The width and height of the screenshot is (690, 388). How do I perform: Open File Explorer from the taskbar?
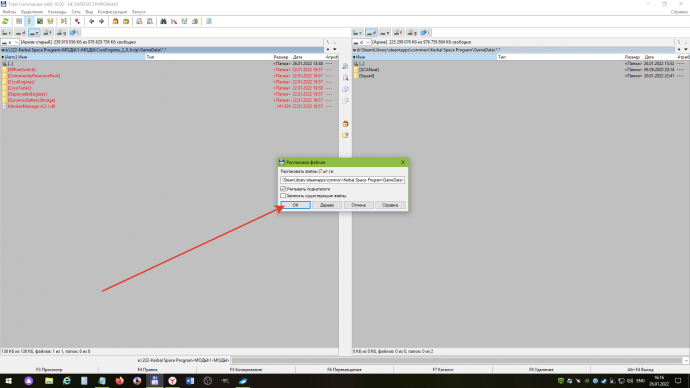click(49, 381)
